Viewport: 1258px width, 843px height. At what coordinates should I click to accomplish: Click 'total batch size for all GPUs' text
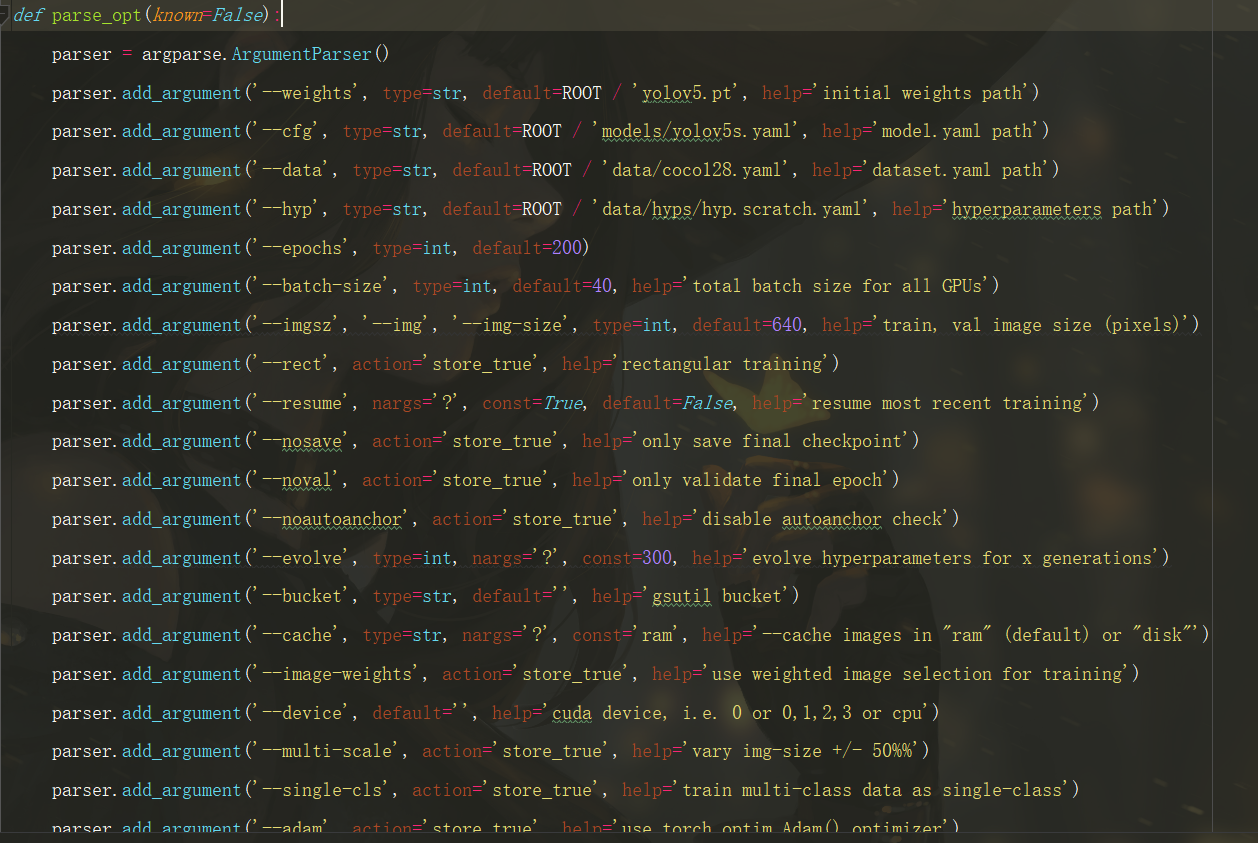[836, 286]
